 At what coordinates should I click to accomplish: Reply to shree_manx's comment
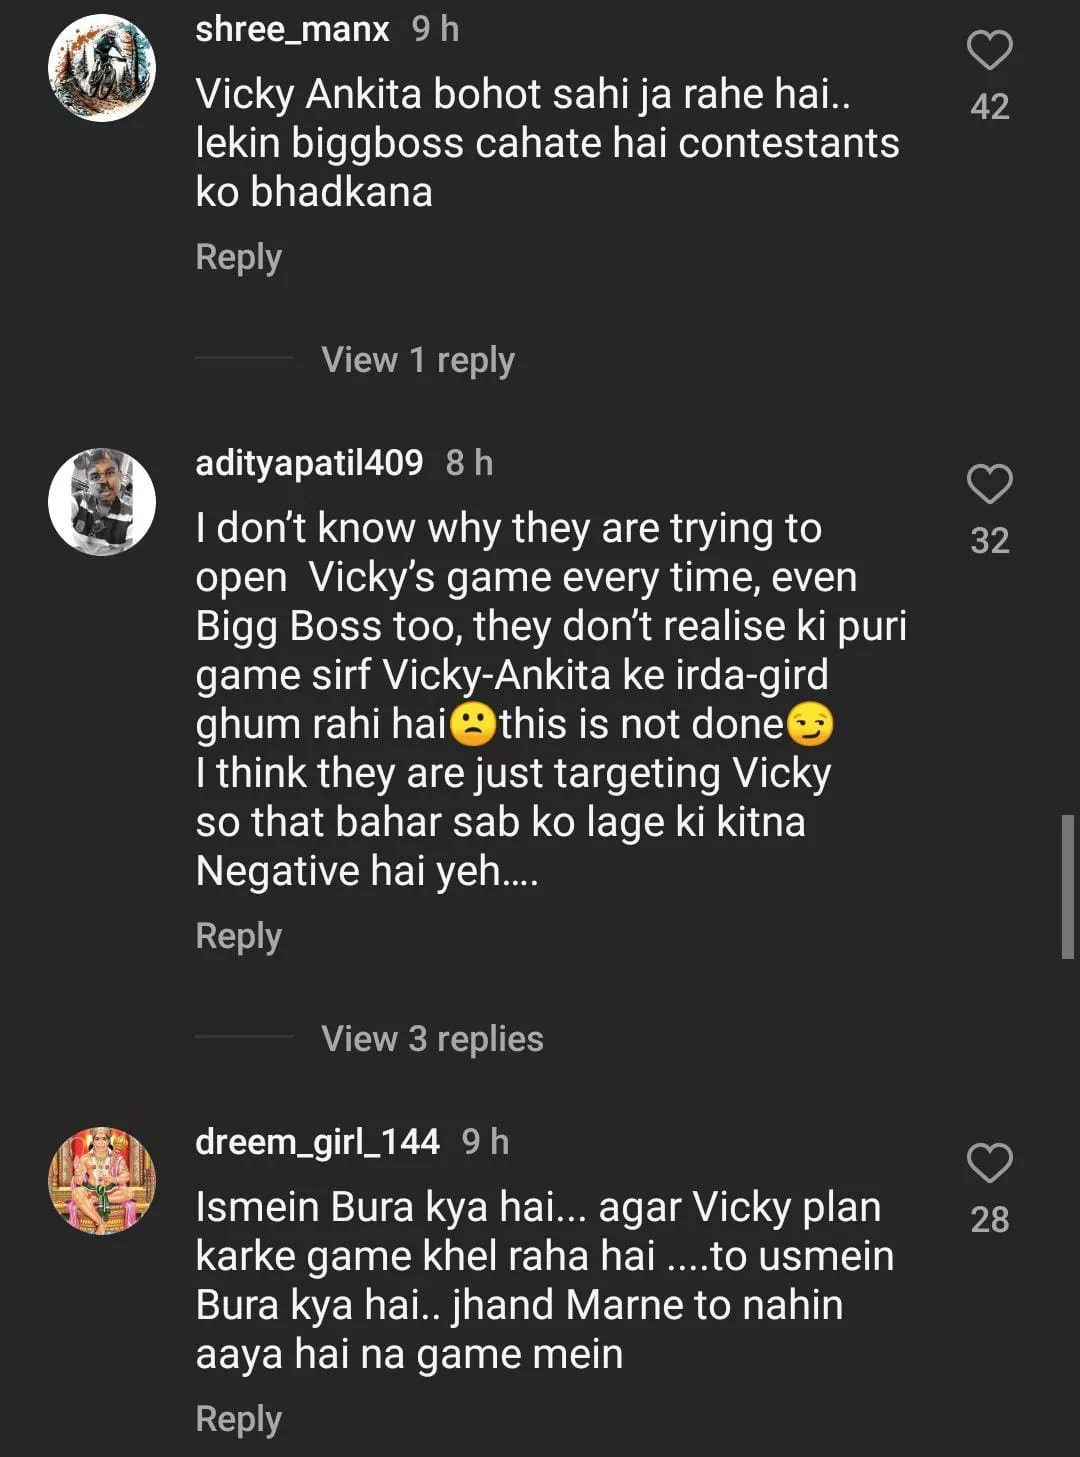(238, 257)
